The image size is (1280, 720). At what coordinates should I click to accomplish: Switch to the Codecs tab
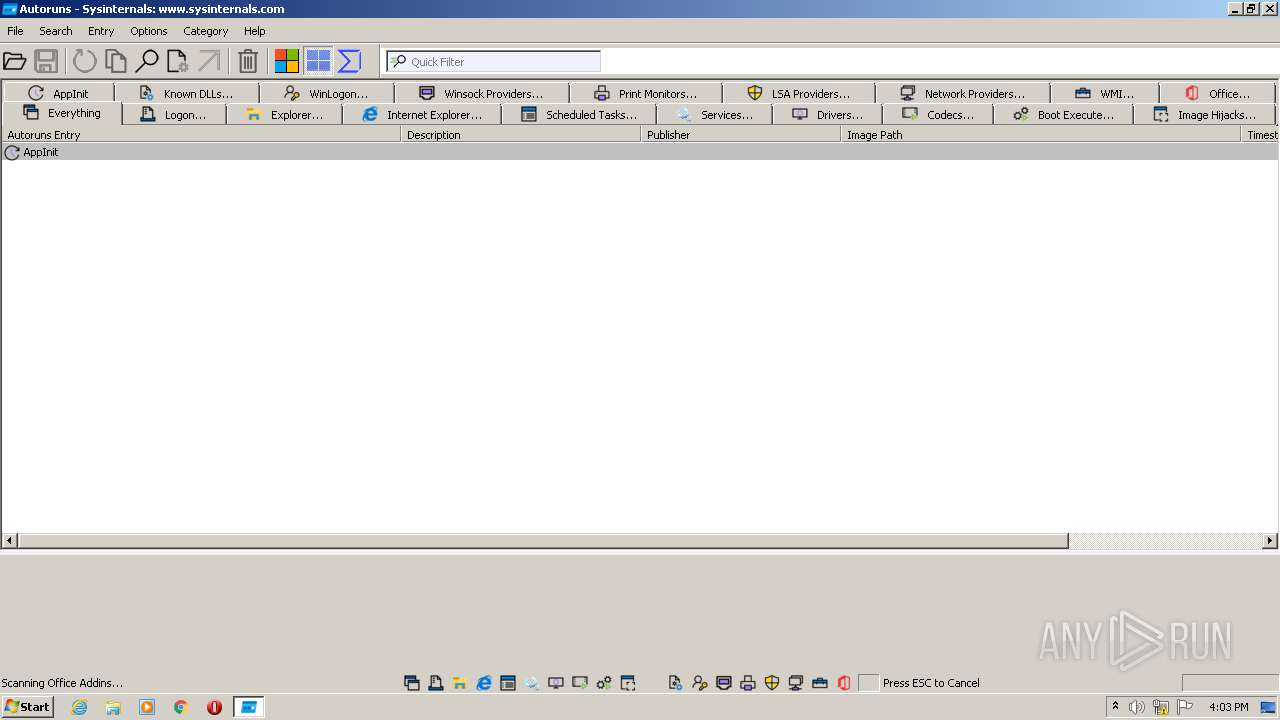tap(937, 115)
